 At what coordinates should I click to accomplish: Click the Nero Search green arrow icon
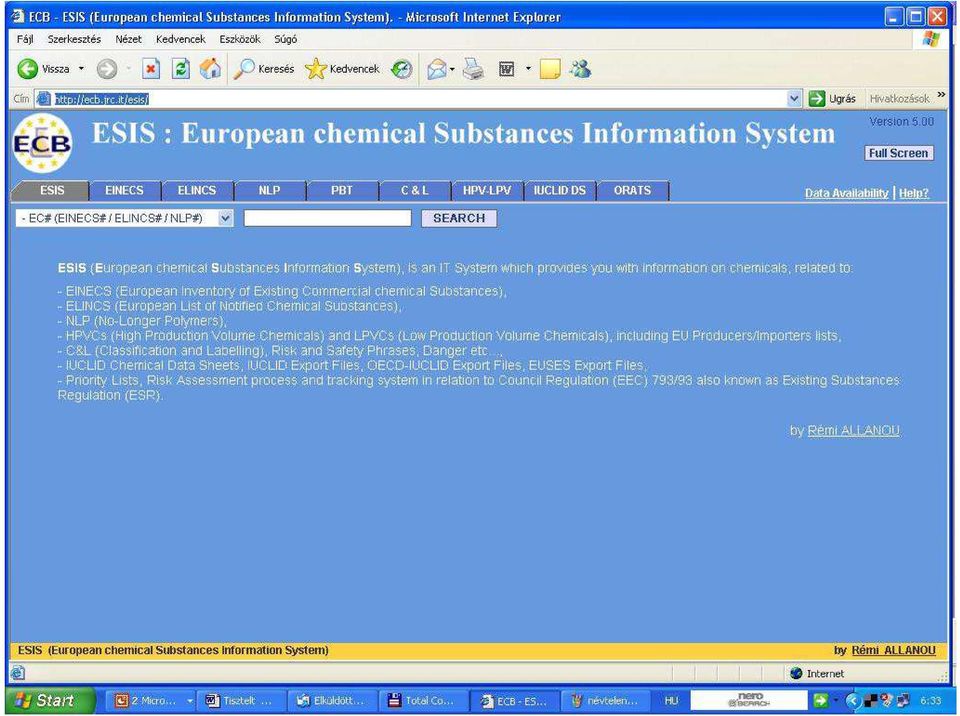click(x=820, y=700)
